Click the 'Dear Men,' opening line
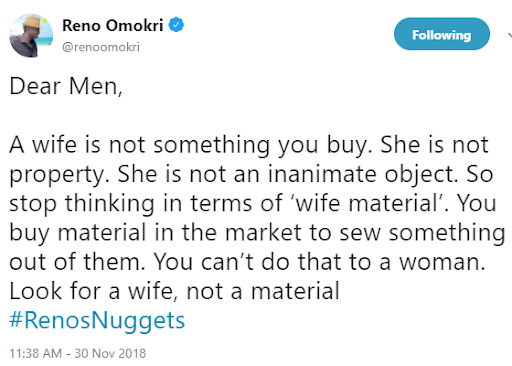 (66, 86)
